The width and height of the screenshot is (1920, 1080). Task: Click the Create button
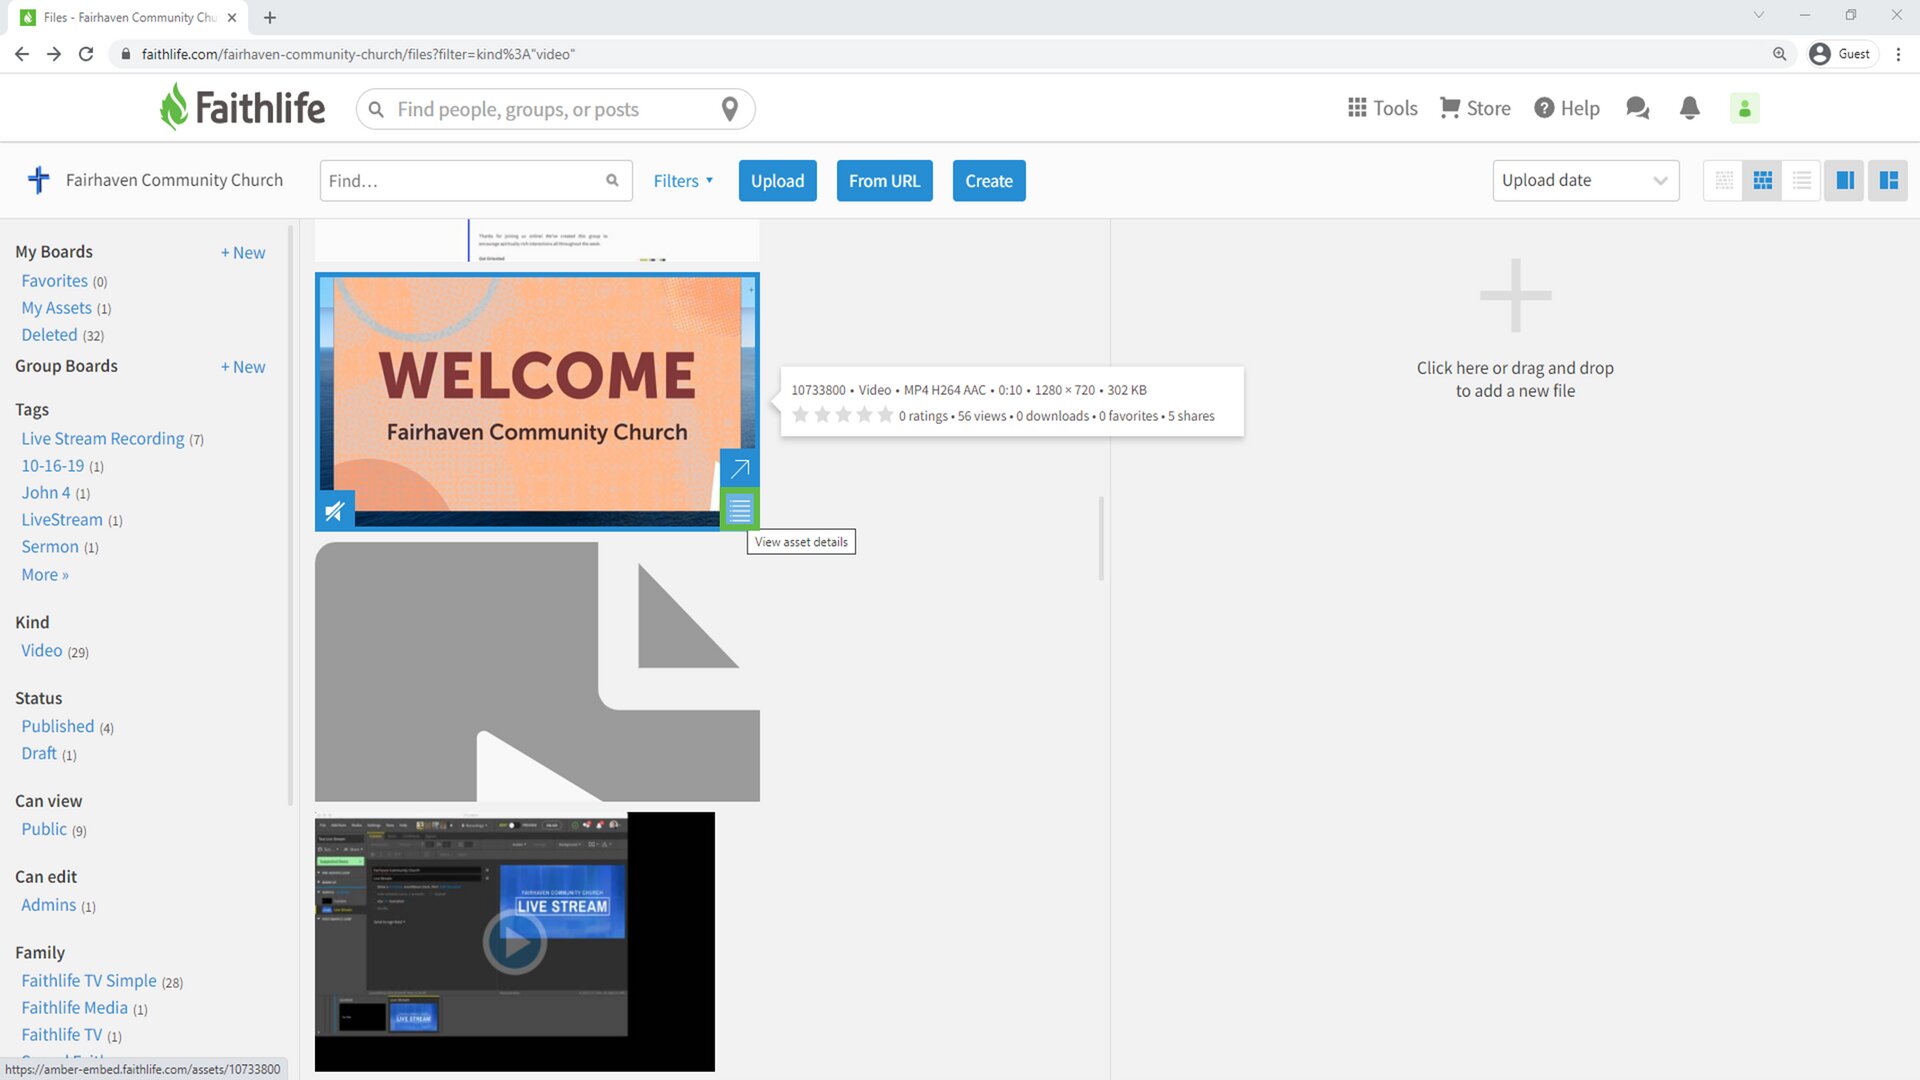click(989, 181)
